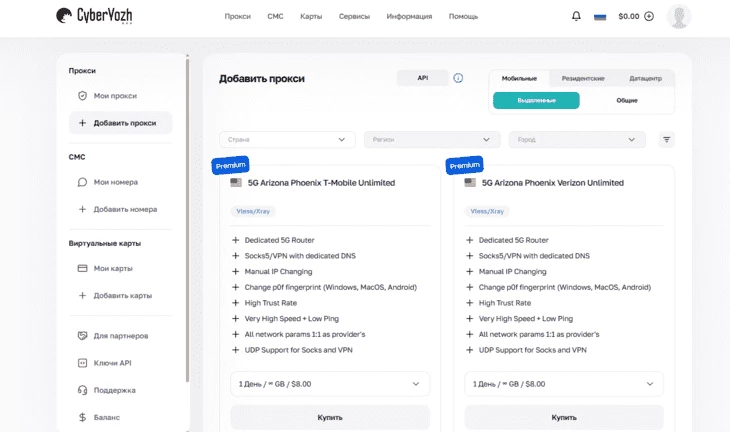Switch to Общие proxy type
Viewport: 730px width, 432px height.
627,100
